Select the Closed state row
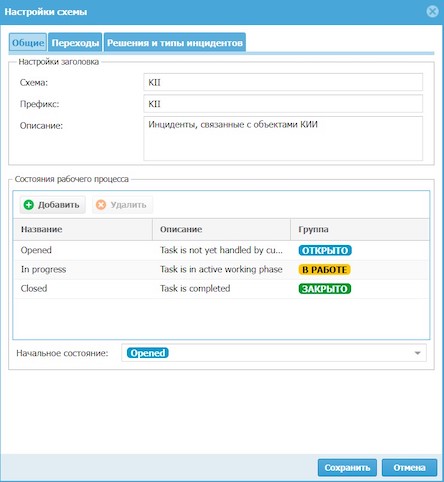Viewport: 444px width, 482px height. coord(221,289)
